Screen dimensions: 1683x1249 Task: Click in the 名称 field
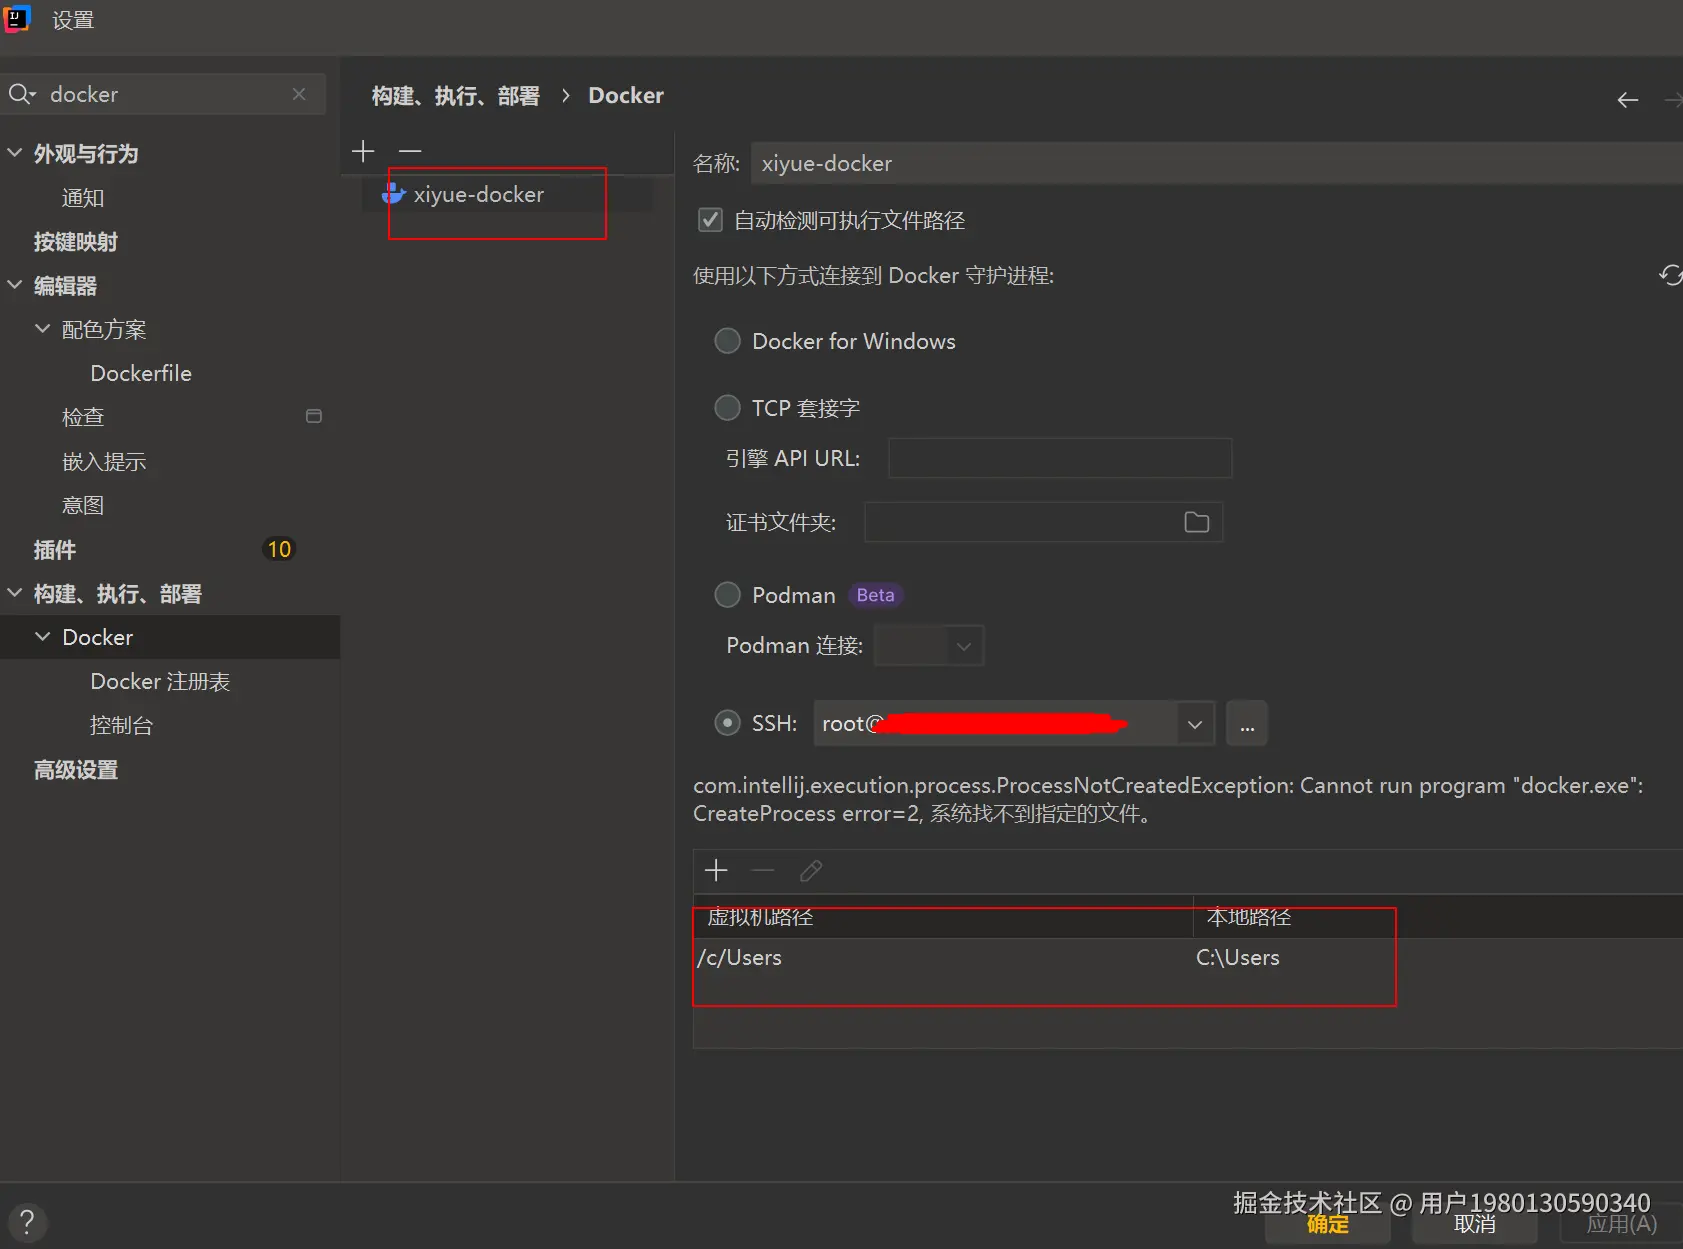[x=1217, y=163]
